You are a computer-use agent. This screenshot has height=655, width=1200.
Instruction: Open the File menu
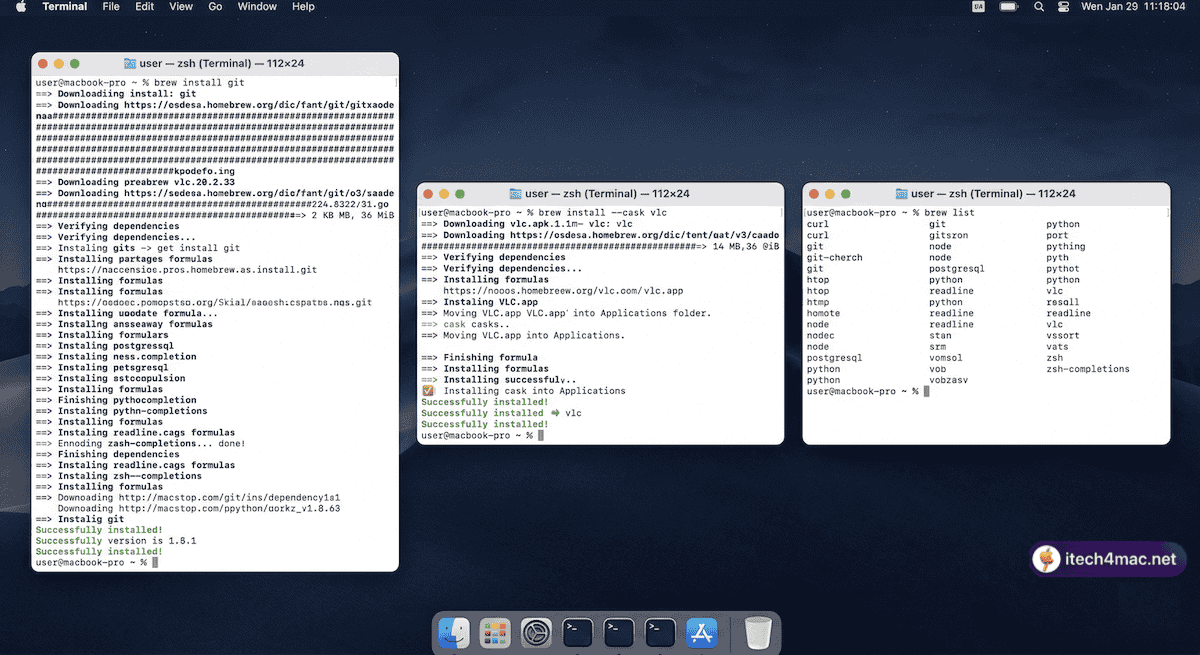[x=111, y=7]
